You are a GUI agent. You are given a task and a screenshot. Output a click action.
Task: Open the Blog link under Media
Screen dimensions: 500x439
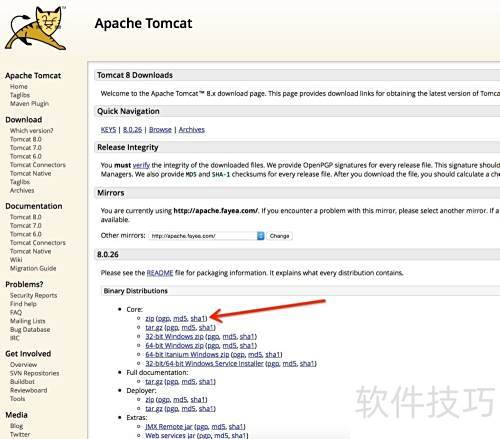coord(16,426)
